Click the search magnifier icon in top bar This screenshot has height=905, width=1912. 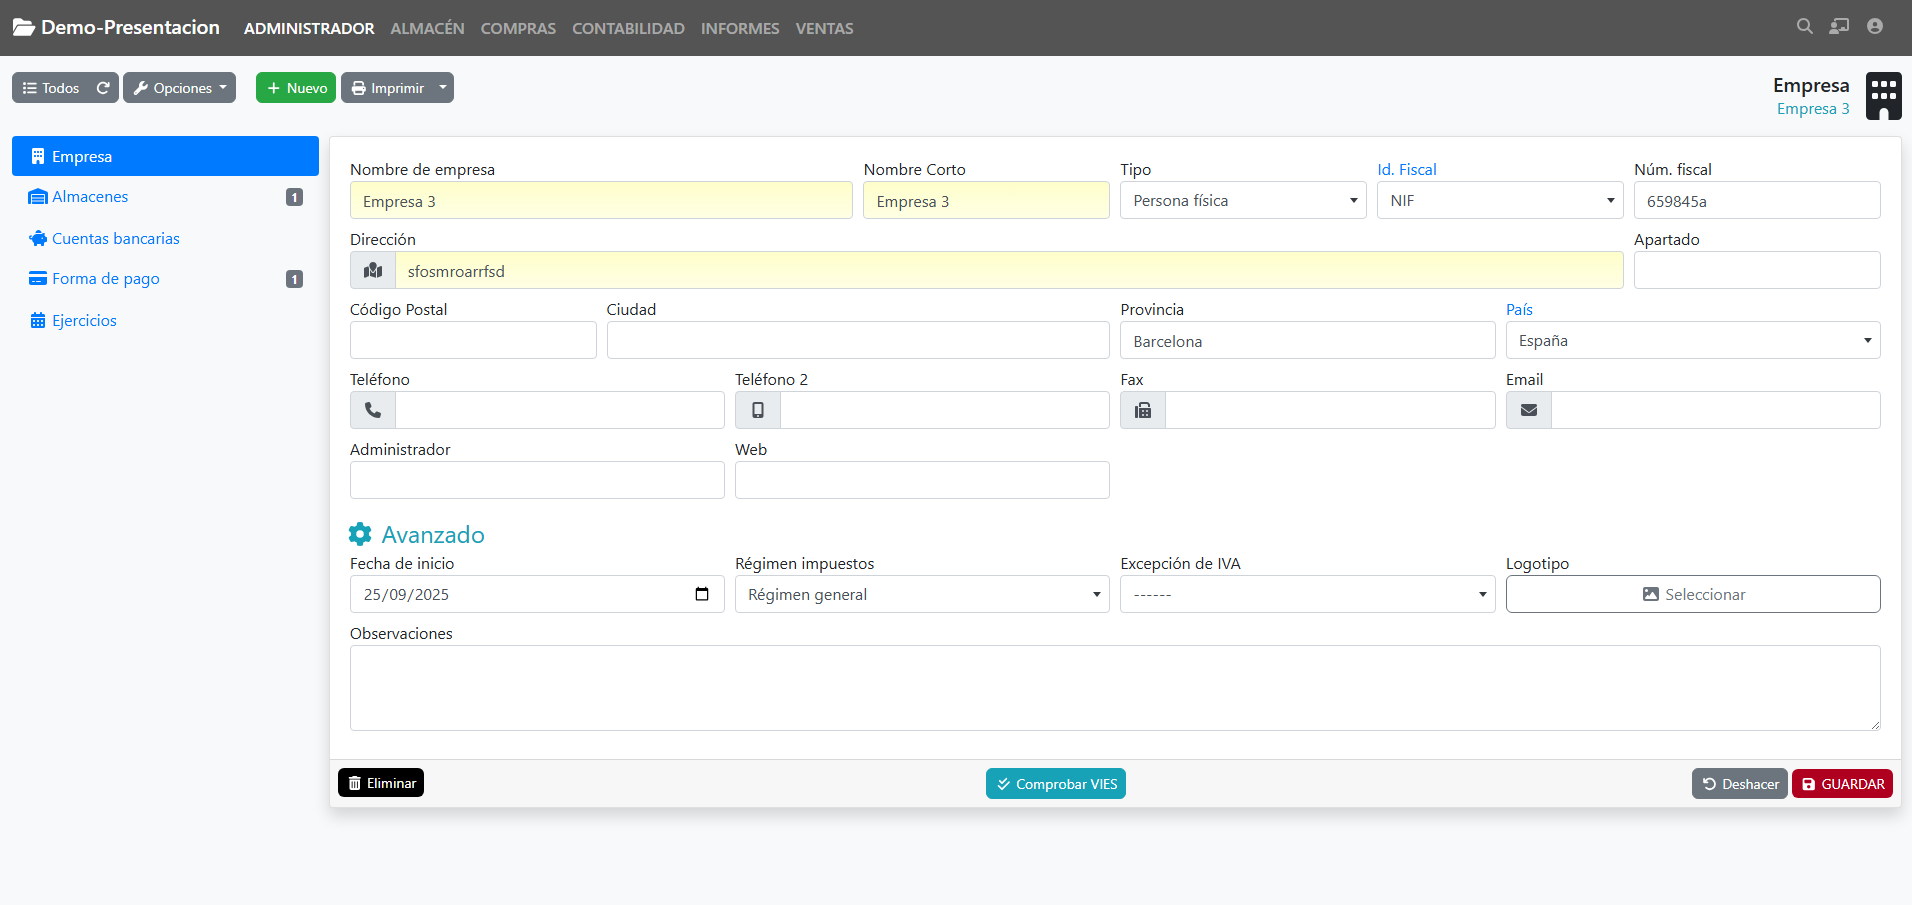[x=1804, y=27]
